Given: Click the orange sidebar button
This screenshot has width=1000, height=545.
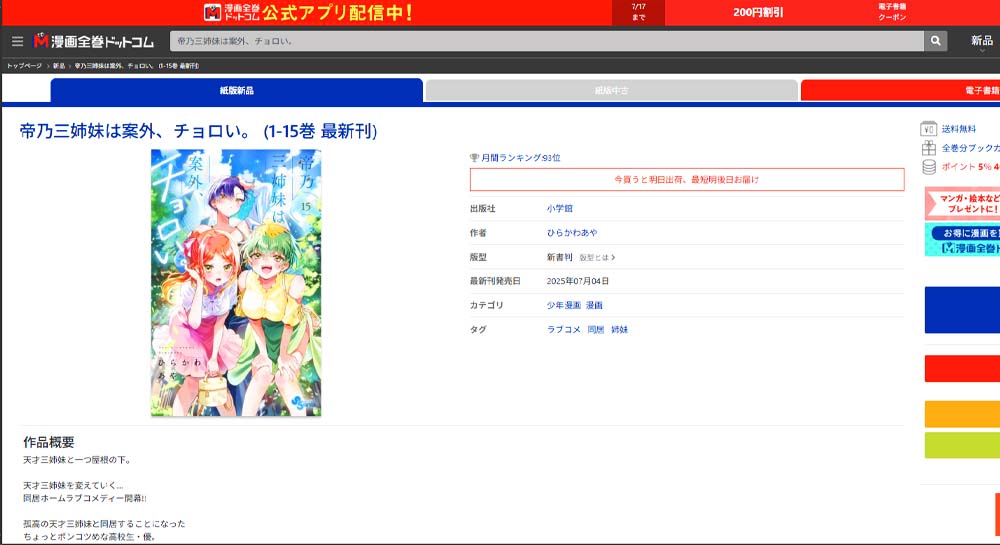Looking at the screenshot, I should coord(962,414).
